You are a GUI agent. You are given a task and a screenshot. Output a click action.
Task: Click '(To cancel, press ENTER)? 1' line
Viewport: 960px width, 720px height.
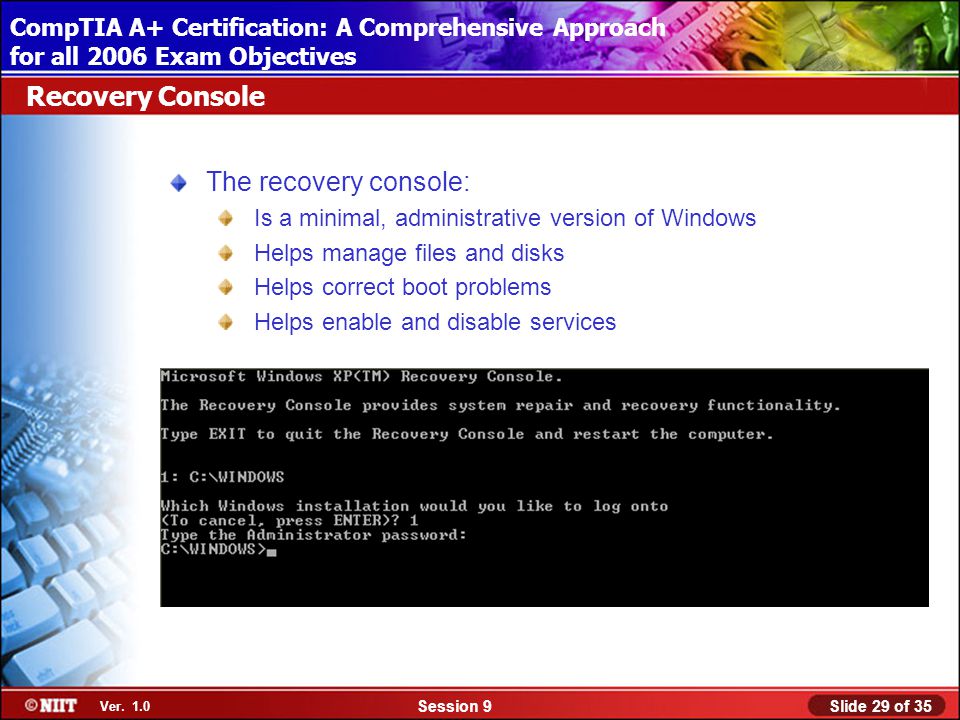click(x=290, y=520)
